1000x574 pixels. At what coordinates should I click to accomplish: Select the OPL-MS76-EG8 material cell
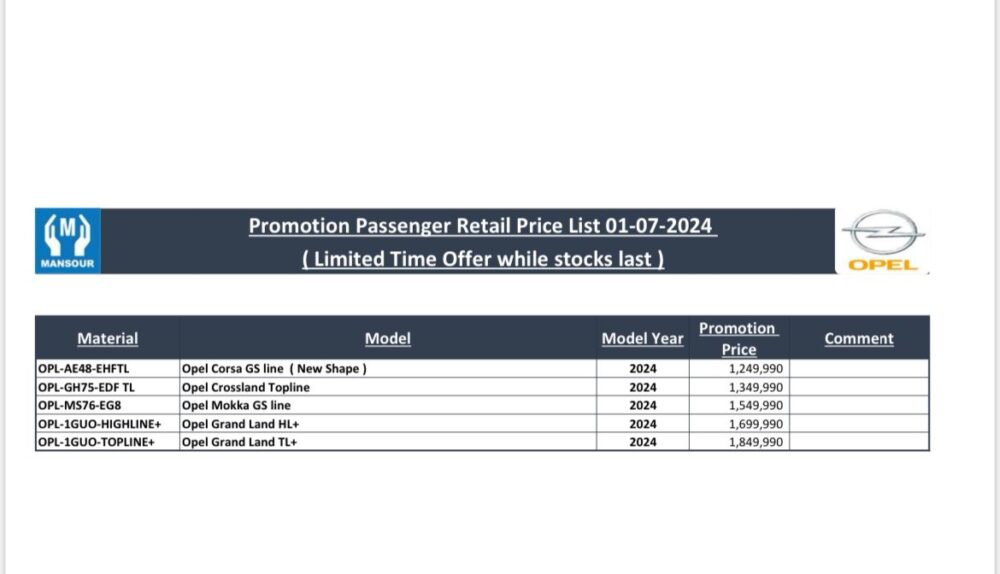coord(107,405)
